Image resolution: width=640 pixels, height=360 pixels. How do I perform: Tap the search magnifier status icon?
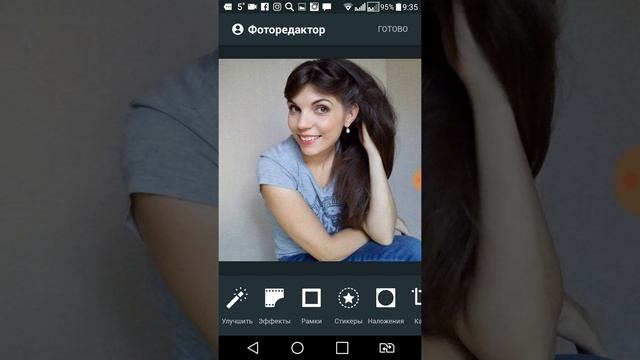289,7
